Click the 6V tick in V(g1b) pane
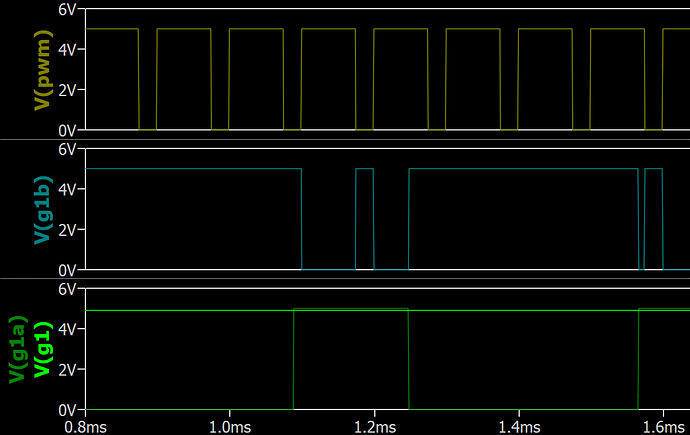 pyautogui.click(x=68, y=149)
